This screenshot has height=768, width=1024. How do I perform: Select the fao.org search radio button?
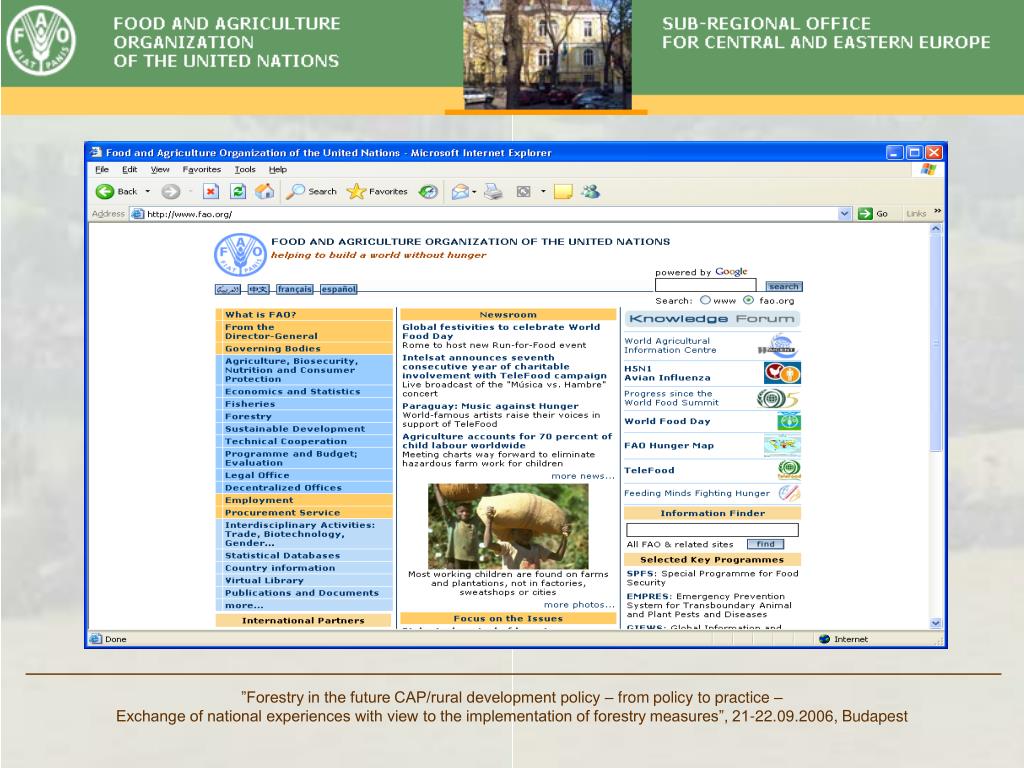point(748,300)
